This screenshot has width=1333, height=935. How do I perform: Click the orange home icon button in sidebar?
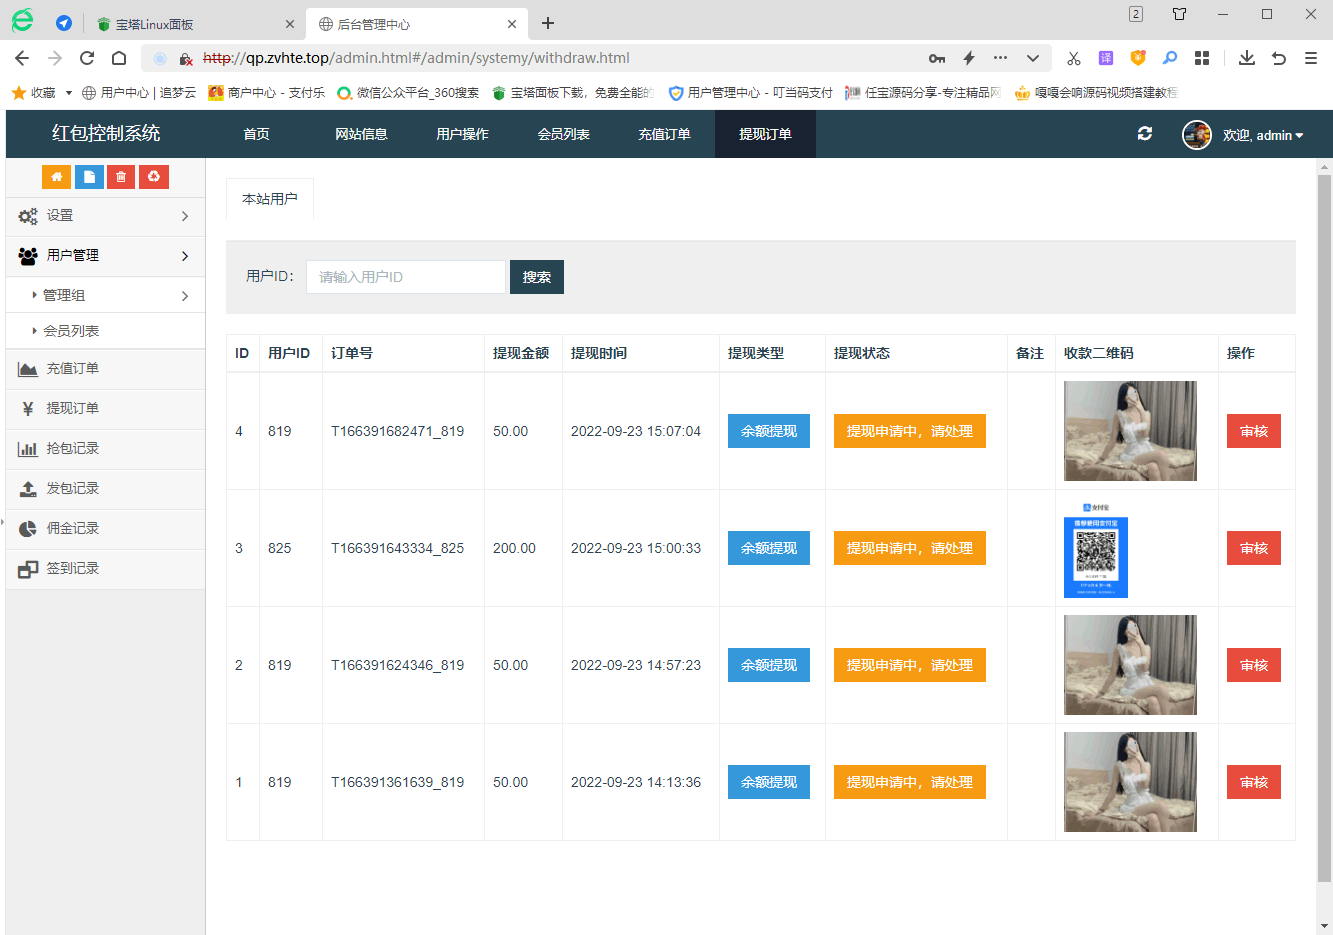coord(56,177)
